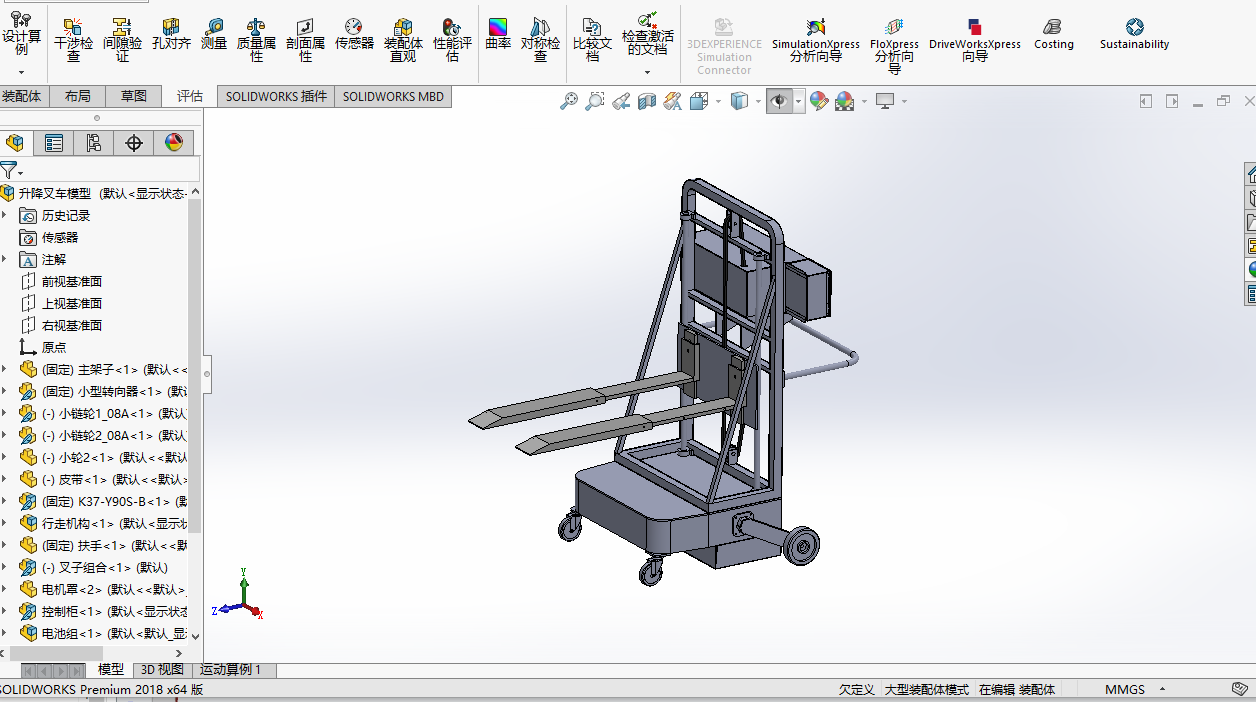Screen dimensions: 1256x702
Task: Open Hide/Show Items dropdown arrow
Action: 799,101
